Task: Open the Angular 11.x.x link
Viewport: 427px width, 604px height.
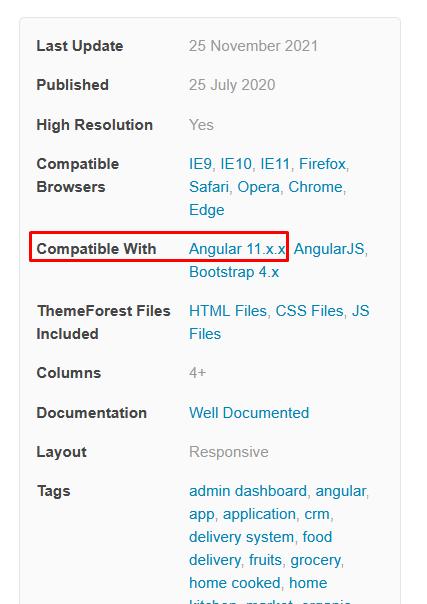Action: point(237,249)
